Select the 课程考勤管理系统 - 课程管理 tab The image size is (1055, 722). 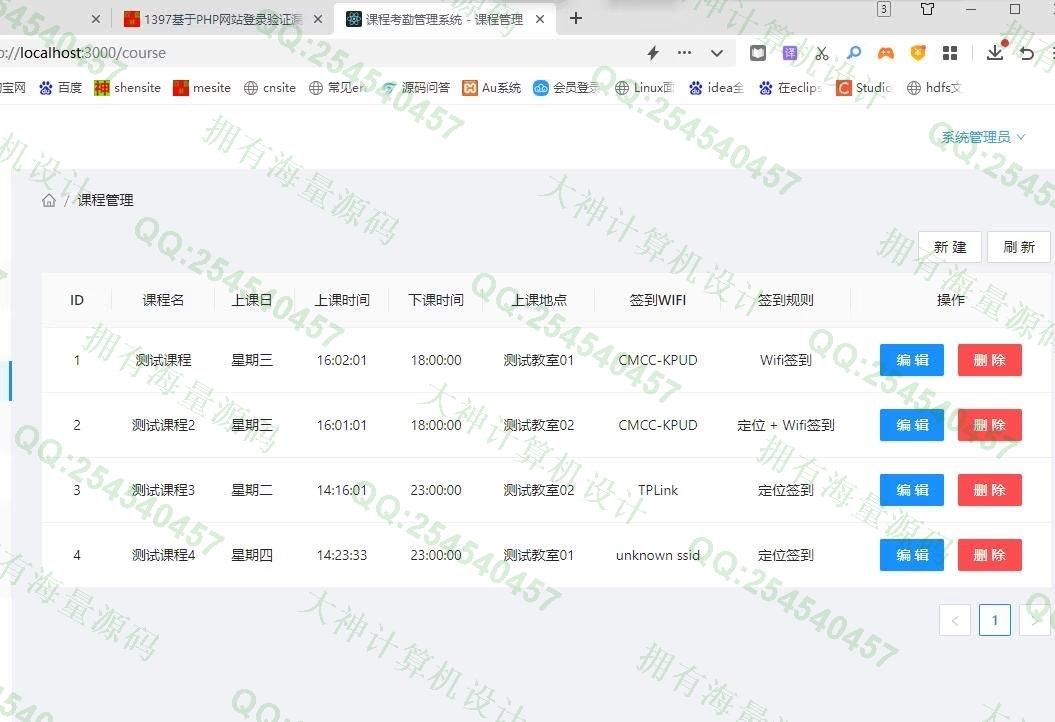pyautogui.click(x=444, y=19)
